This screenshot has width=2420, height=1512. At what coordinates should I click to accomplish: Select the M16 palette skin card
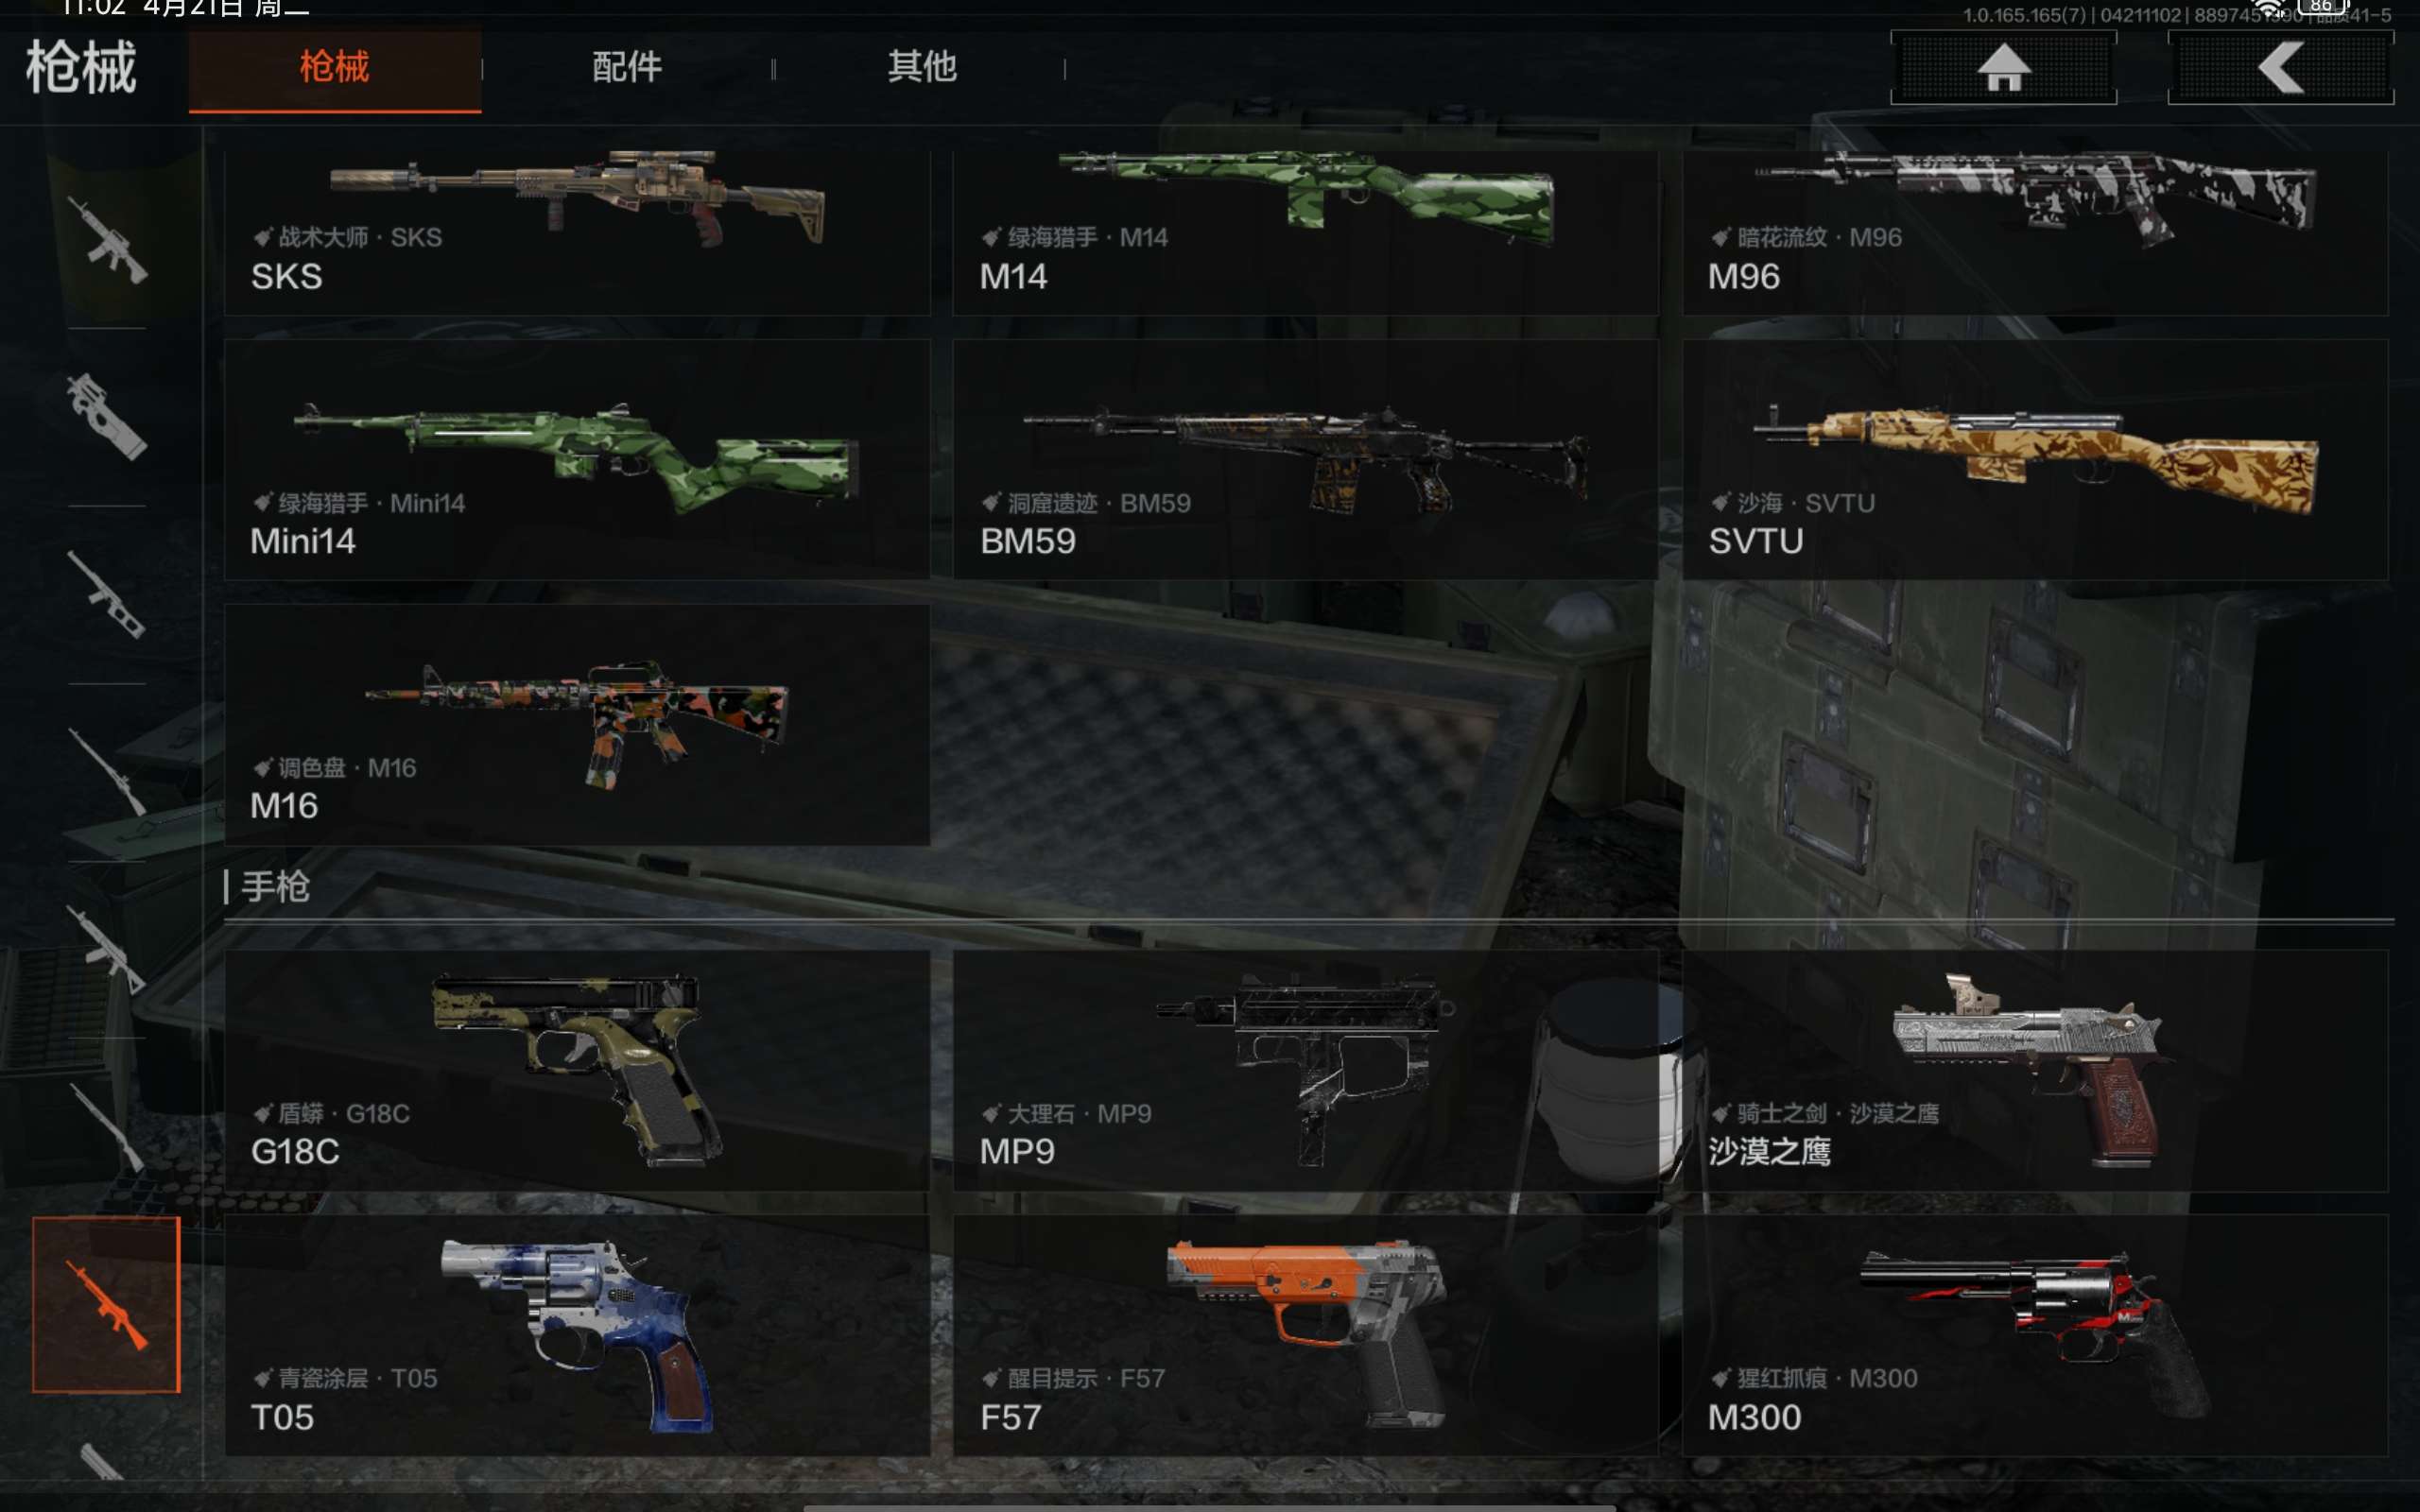coord(577,725)
